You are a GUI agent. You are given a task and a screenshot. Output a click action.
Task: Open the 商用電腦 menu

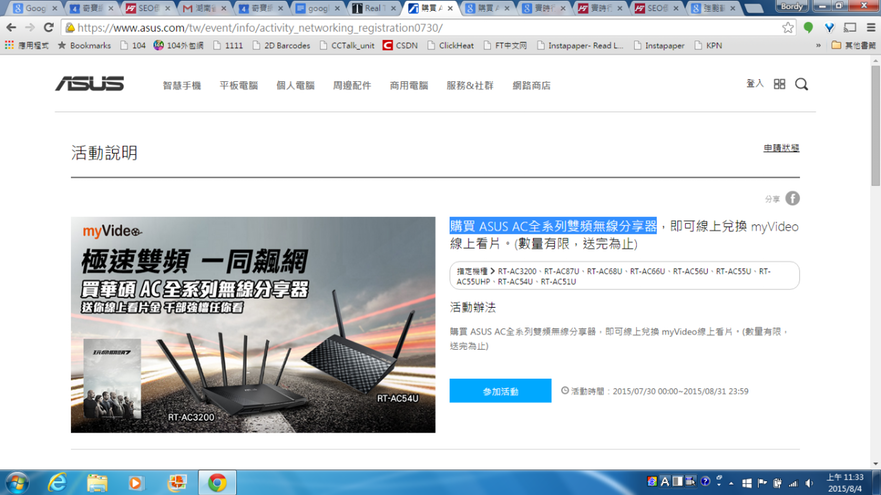(x=408, y=85)
